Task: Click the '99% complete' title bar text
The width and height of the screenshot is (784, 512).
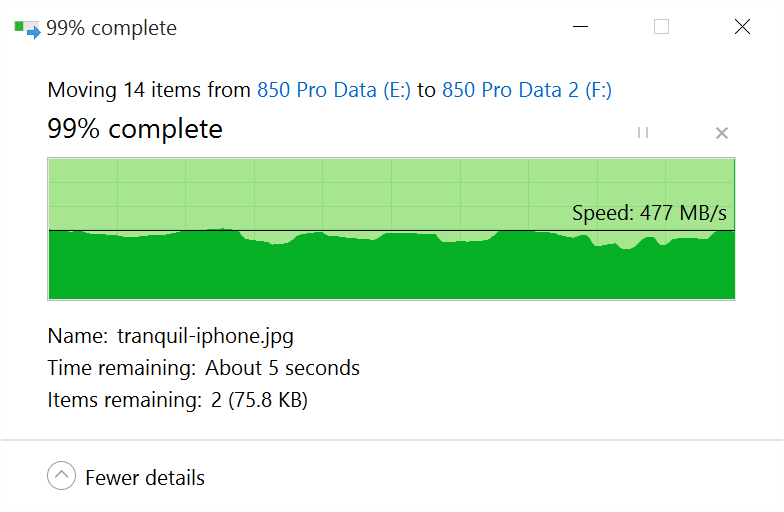Action: (x=111, y=28)
